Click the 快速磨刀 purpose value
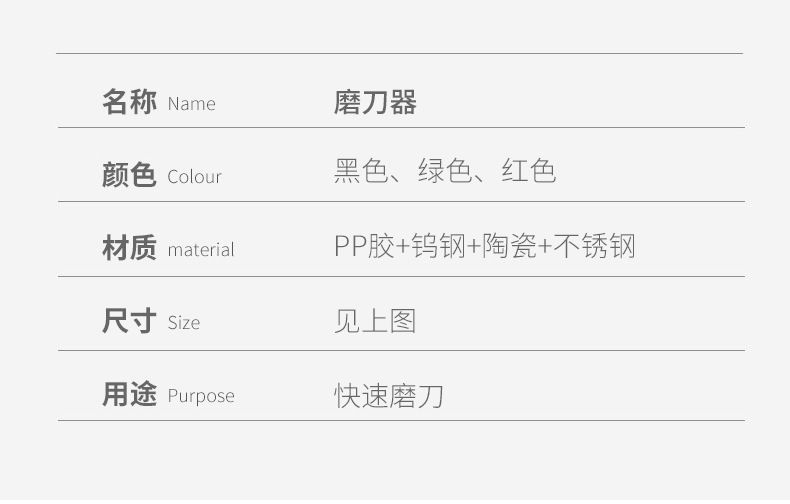This screenshot has height=504, width=790. click(x=388, y=396)
